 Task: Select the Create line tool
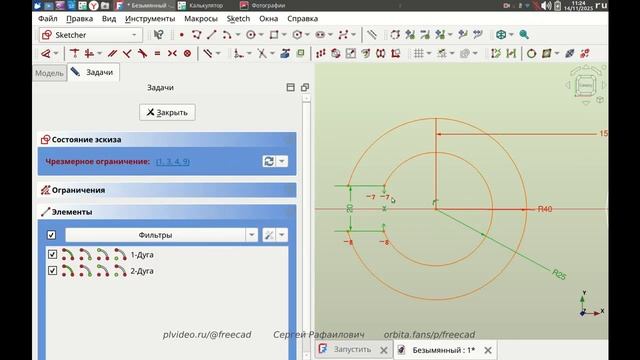pyautogui.click(x=211, y=35)
